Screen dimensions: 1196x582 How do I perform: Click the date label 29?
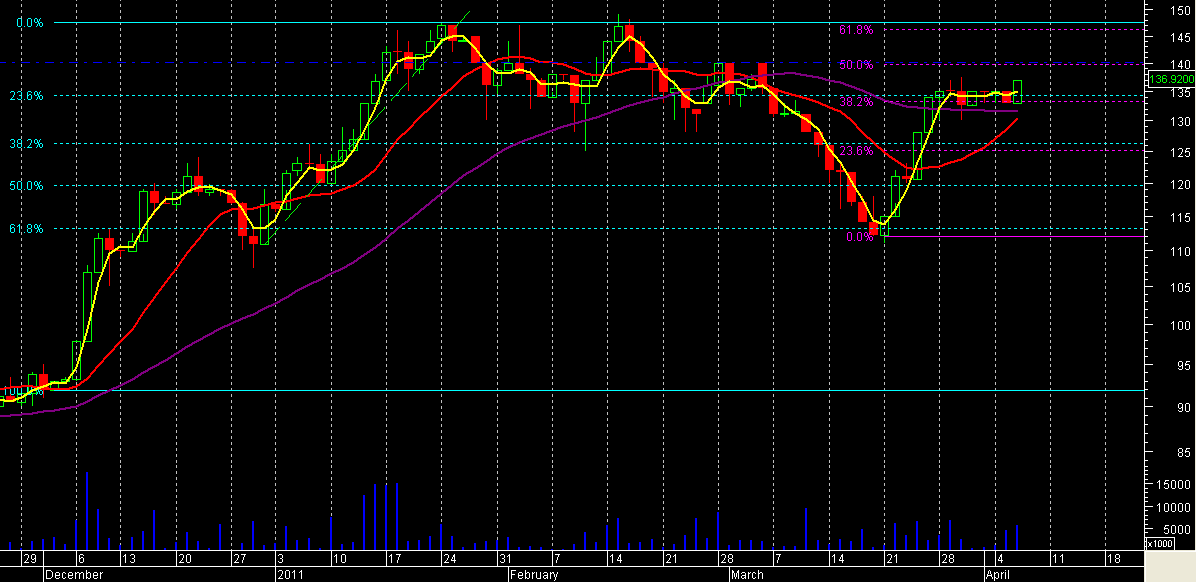[x=29, y=558]
